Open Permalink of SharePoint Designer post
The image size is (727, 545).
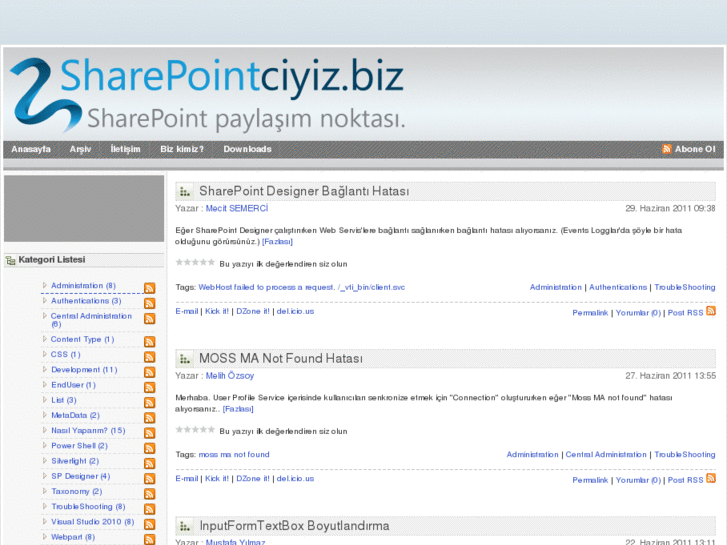pos(590,313)
